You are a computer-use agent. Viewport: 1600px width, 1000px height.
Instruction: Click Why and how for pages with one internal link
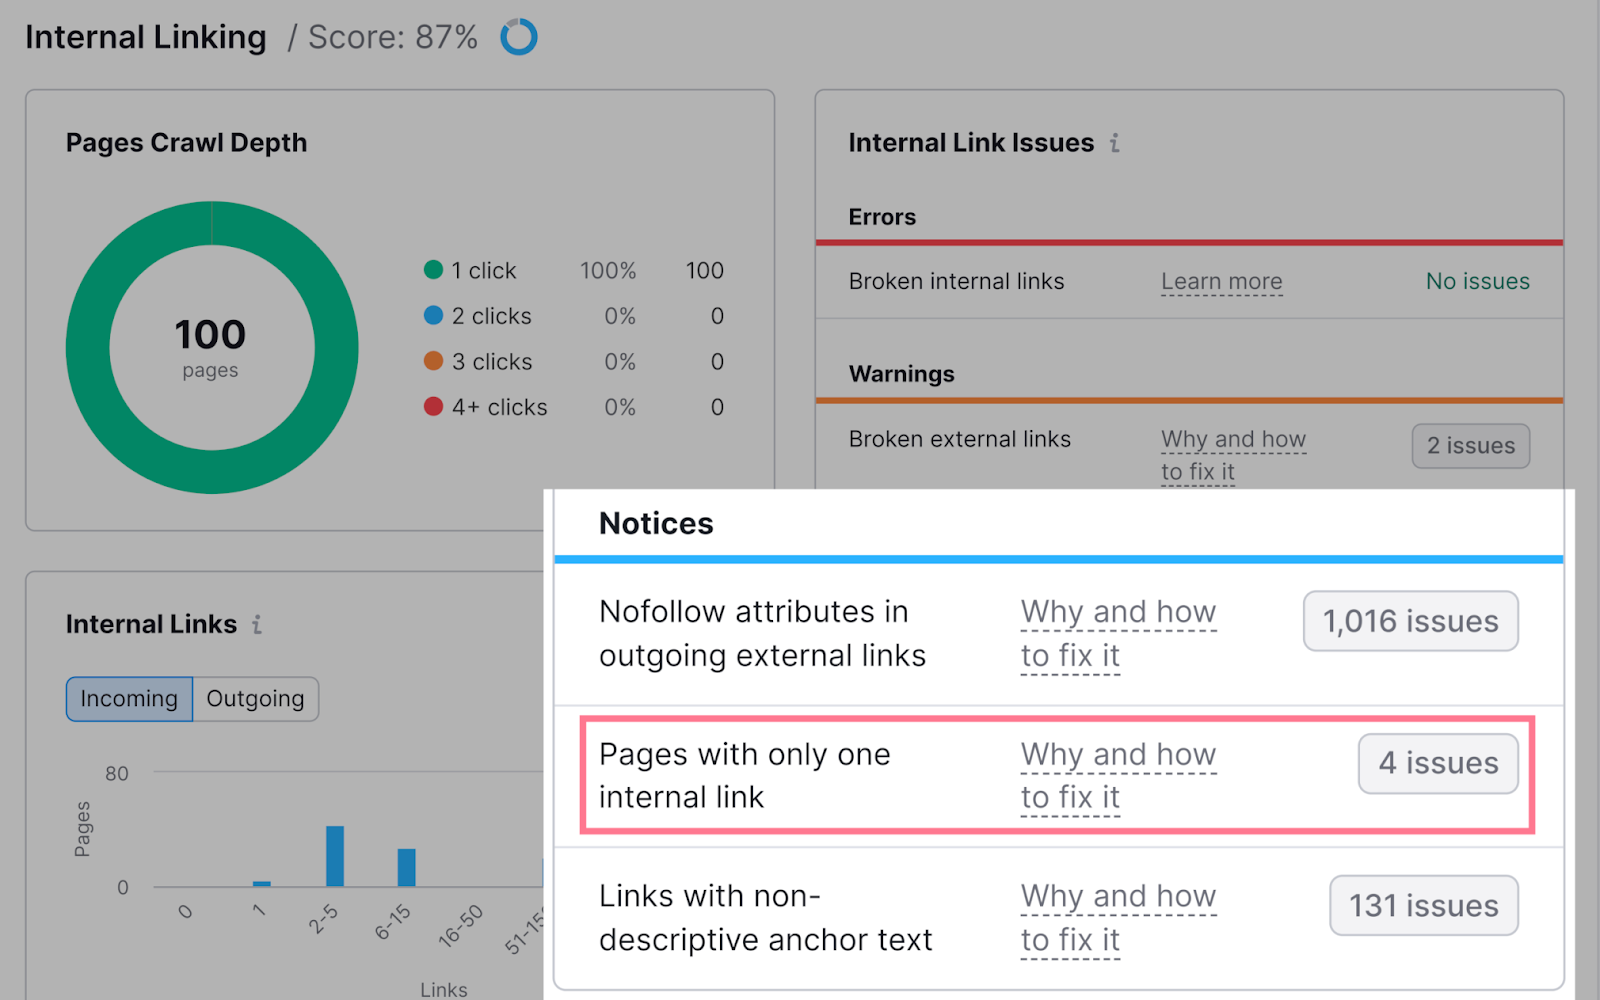[x=1118, y=775]
